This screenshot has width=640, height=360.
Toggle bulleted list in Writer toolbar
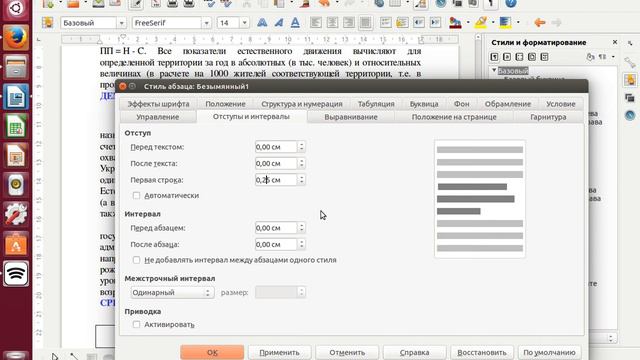[x=402, y=22]
